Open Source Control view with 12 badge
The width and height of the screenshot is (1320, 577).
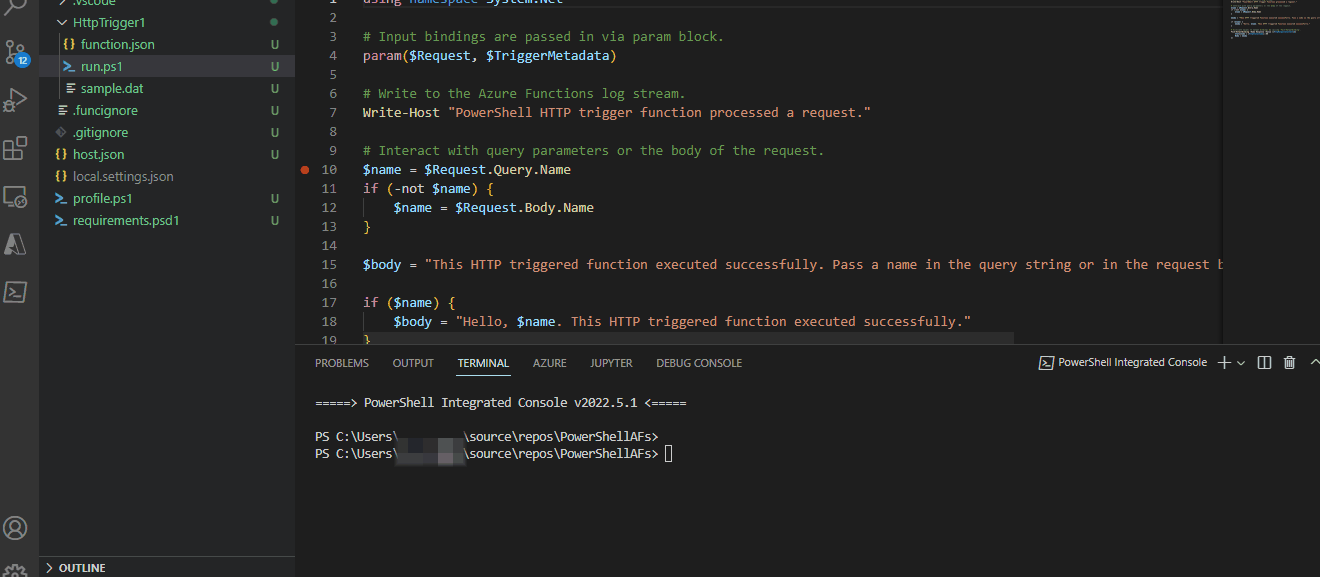[15, 52]
